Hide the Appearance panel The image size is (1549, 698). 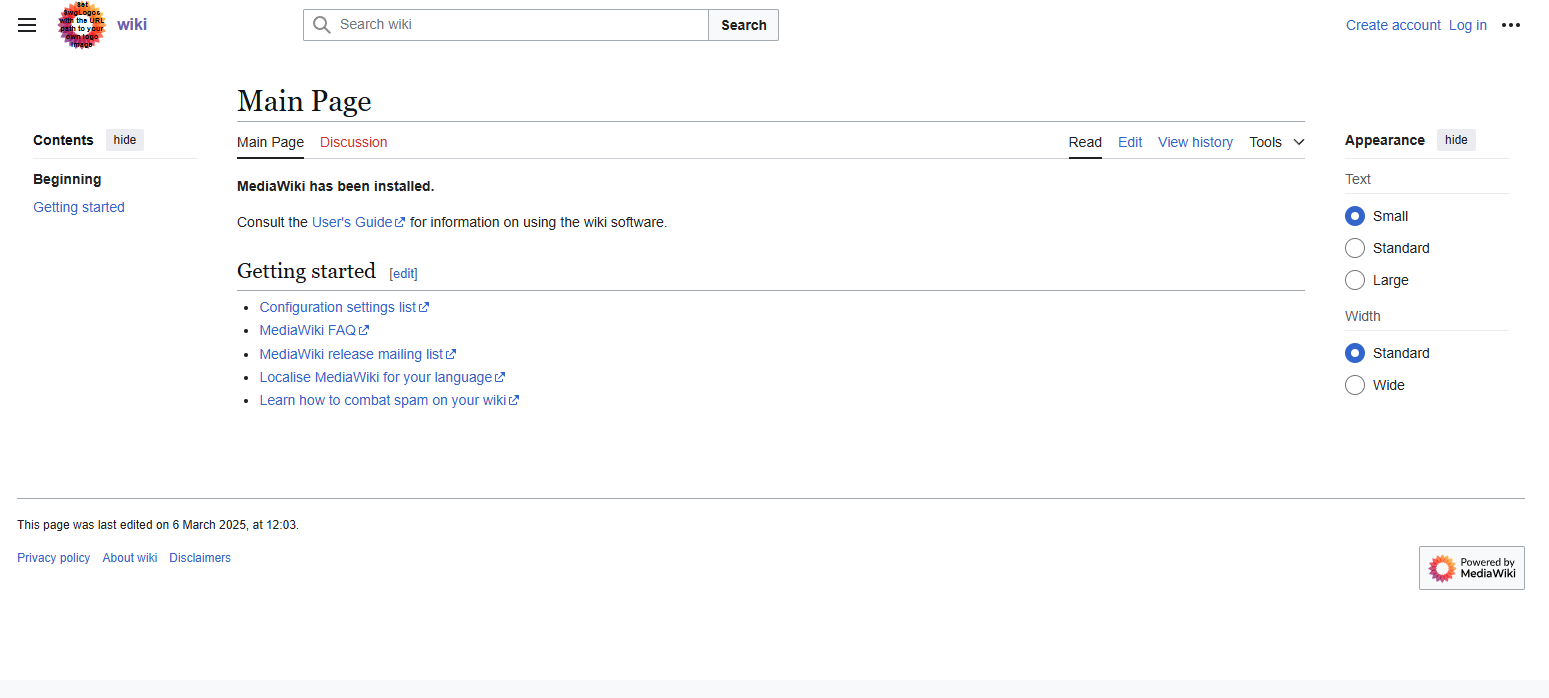click(x=1456, y=140)
